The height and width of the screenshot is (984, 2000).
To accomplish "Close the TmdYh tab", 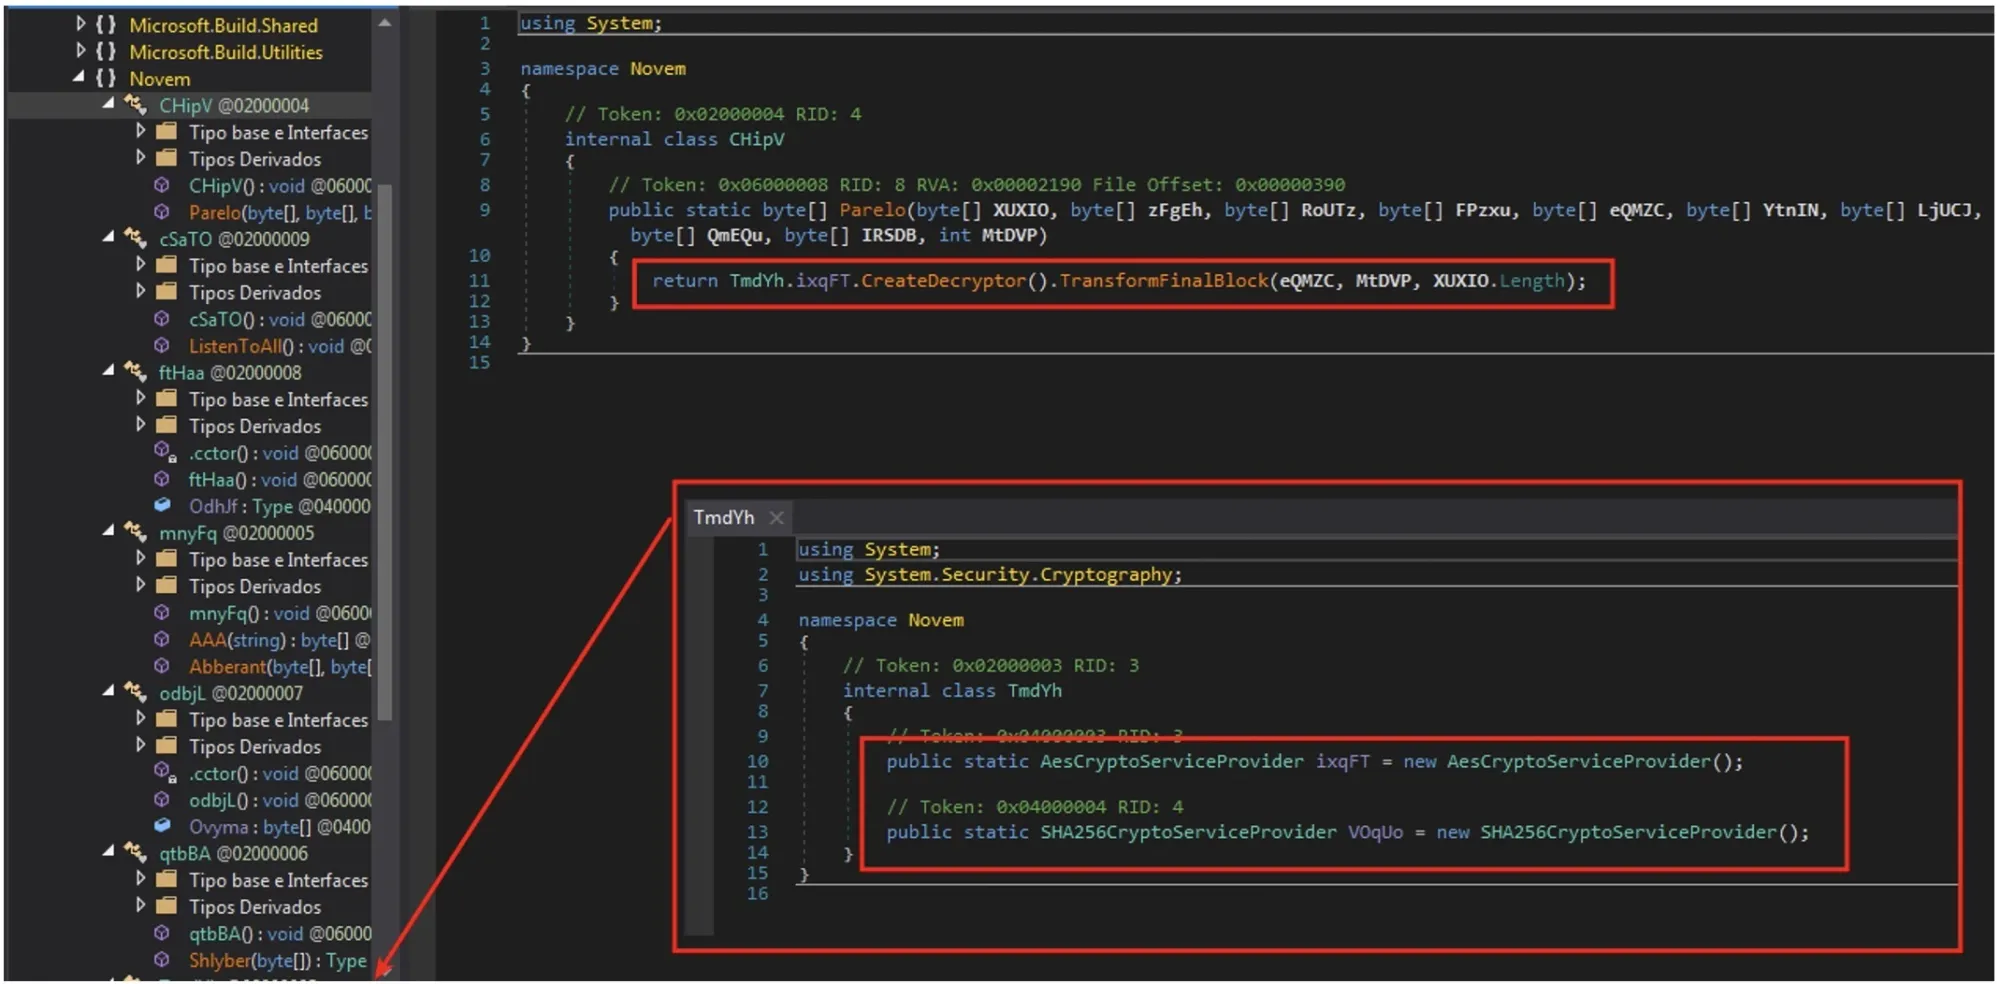I will click(x=776, y=517).
